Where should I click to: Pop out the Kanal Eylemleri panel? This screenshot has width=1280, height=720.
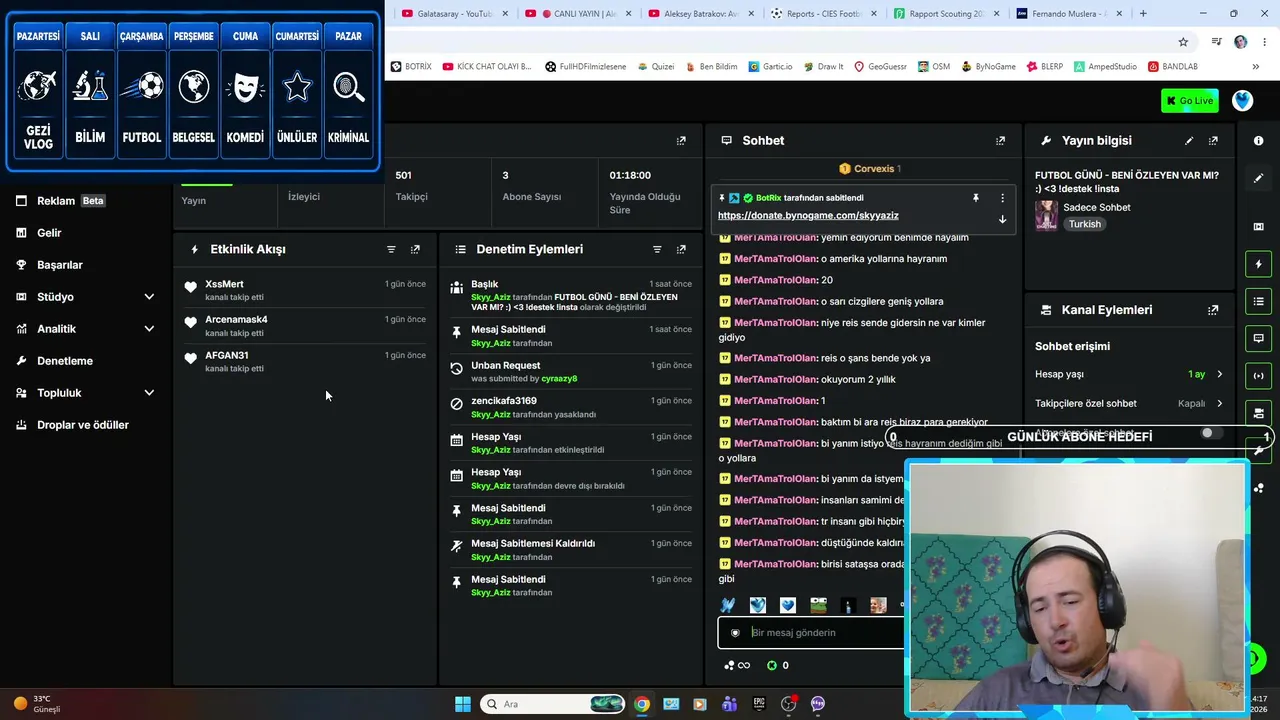pyautogui.click(x=1213, y=310)
